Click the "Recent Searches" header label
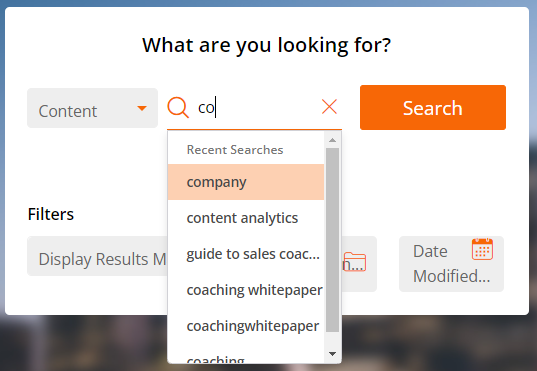Screen dimensions: 537x371 click(235, 150)
